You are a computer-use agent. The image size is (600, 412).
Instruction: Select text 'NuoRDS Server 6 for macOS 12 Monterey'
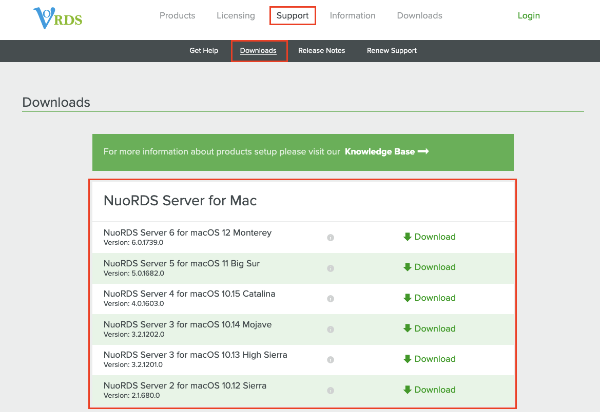[x=188, y=233]
